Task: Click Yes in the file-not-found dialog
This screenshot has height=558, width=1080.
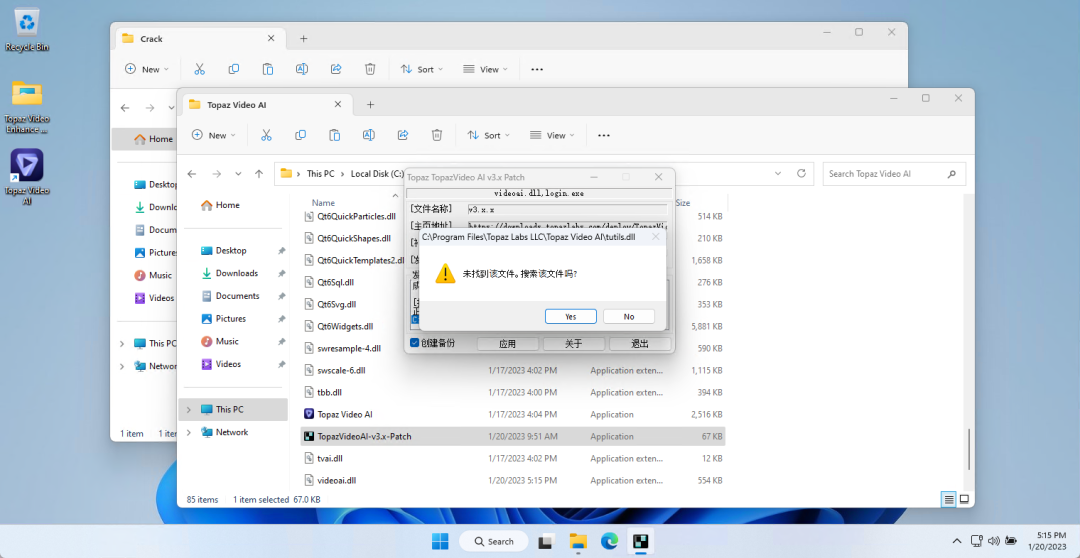Action: 570,316
